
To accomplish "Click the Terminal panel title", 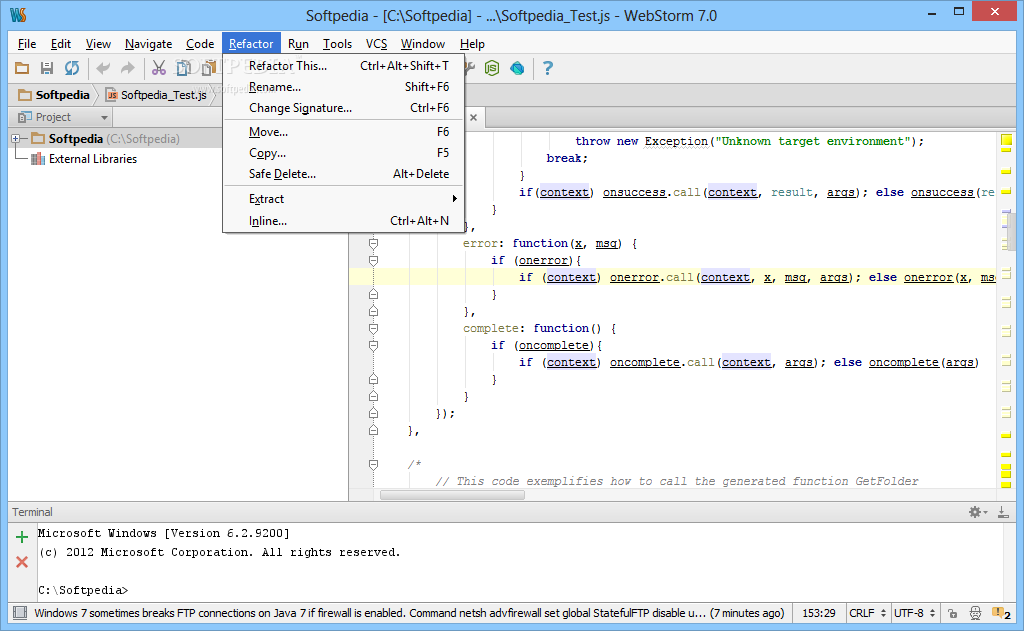I will tap(32, 512).
